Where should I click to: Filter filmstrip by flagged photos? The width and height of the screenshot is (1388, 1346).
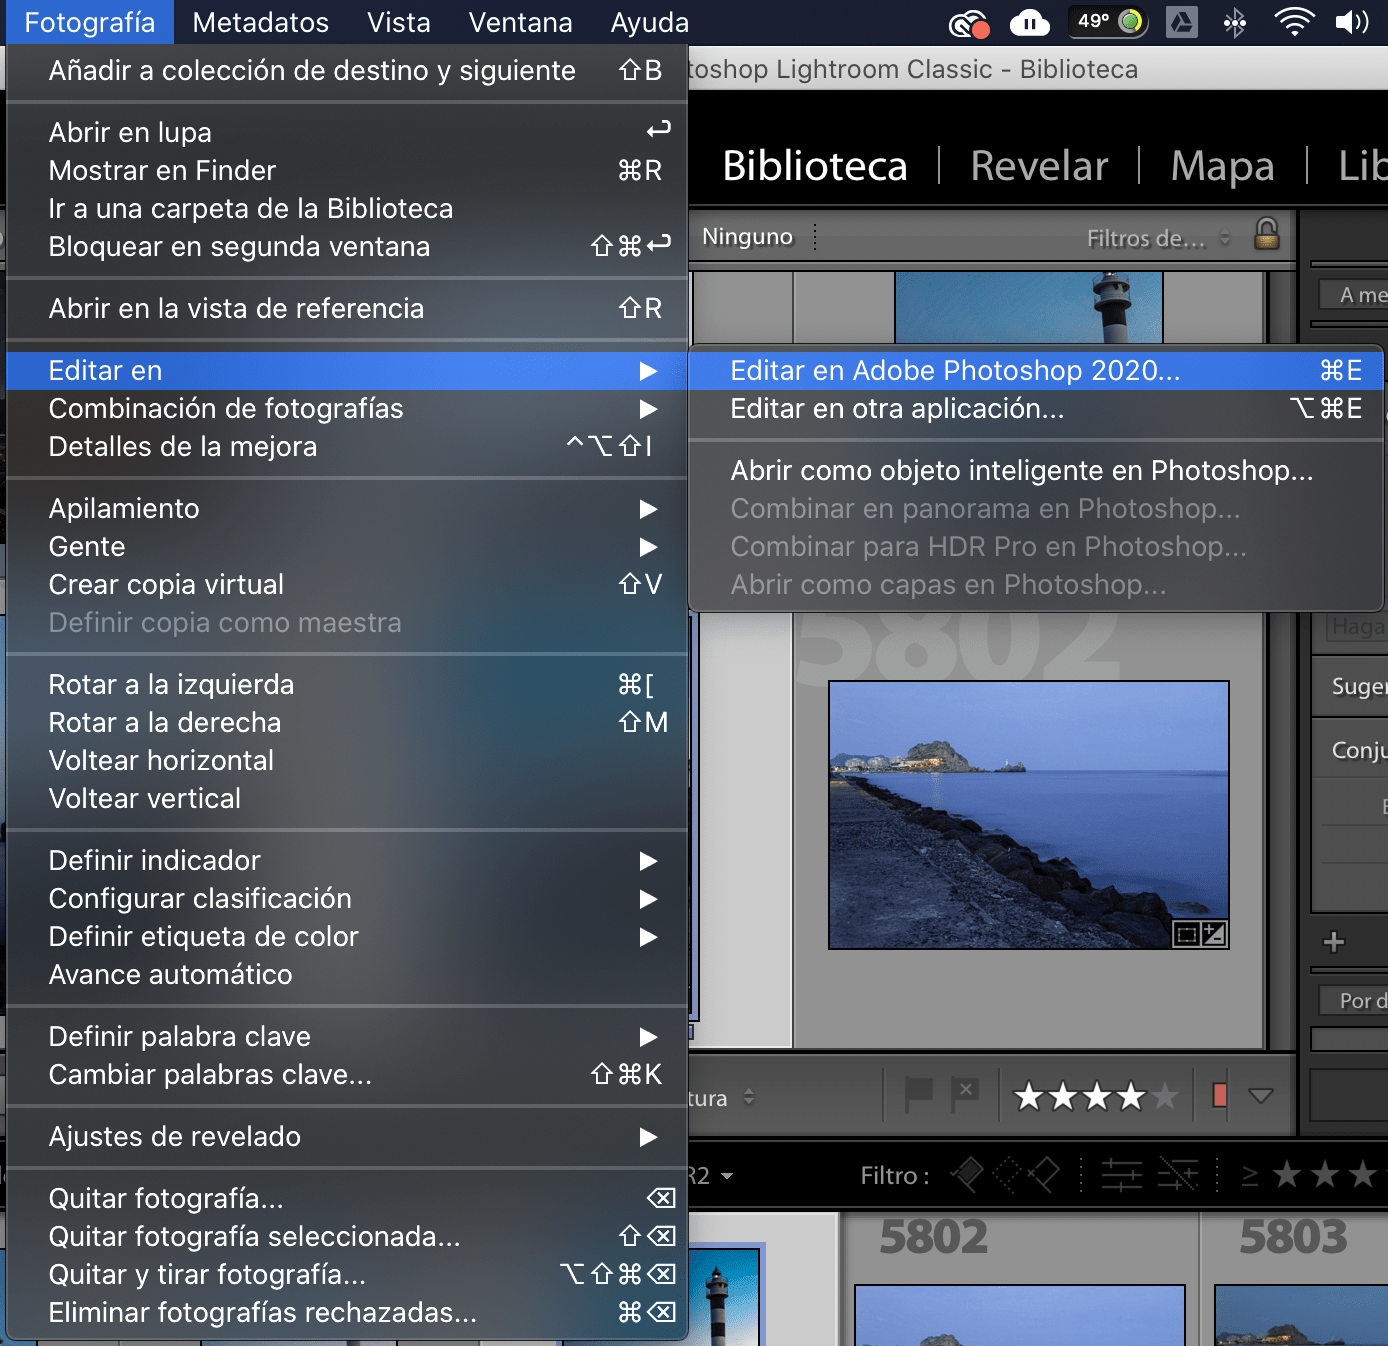pos(967,1175)
